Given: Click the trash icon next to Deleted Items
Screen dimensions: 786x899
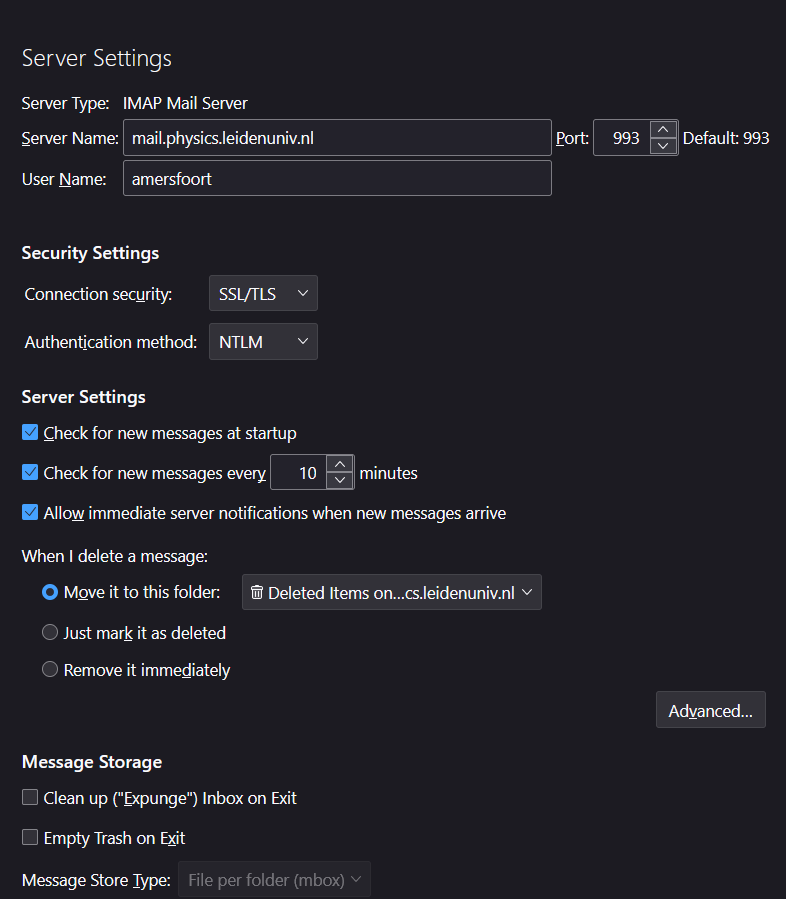Looking at the screenshot, I should click(x=258, y=592).
